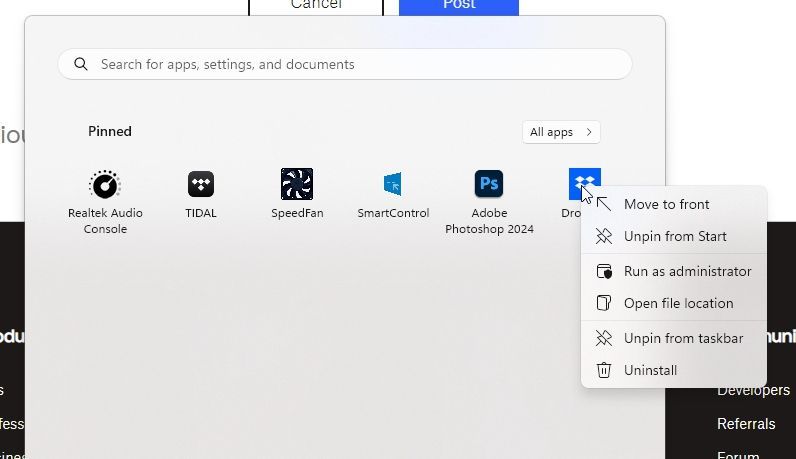The width and height of the screenshot is (796, 459).
Task: Focus the Start menu search field
Action: (x=345, y=64)
